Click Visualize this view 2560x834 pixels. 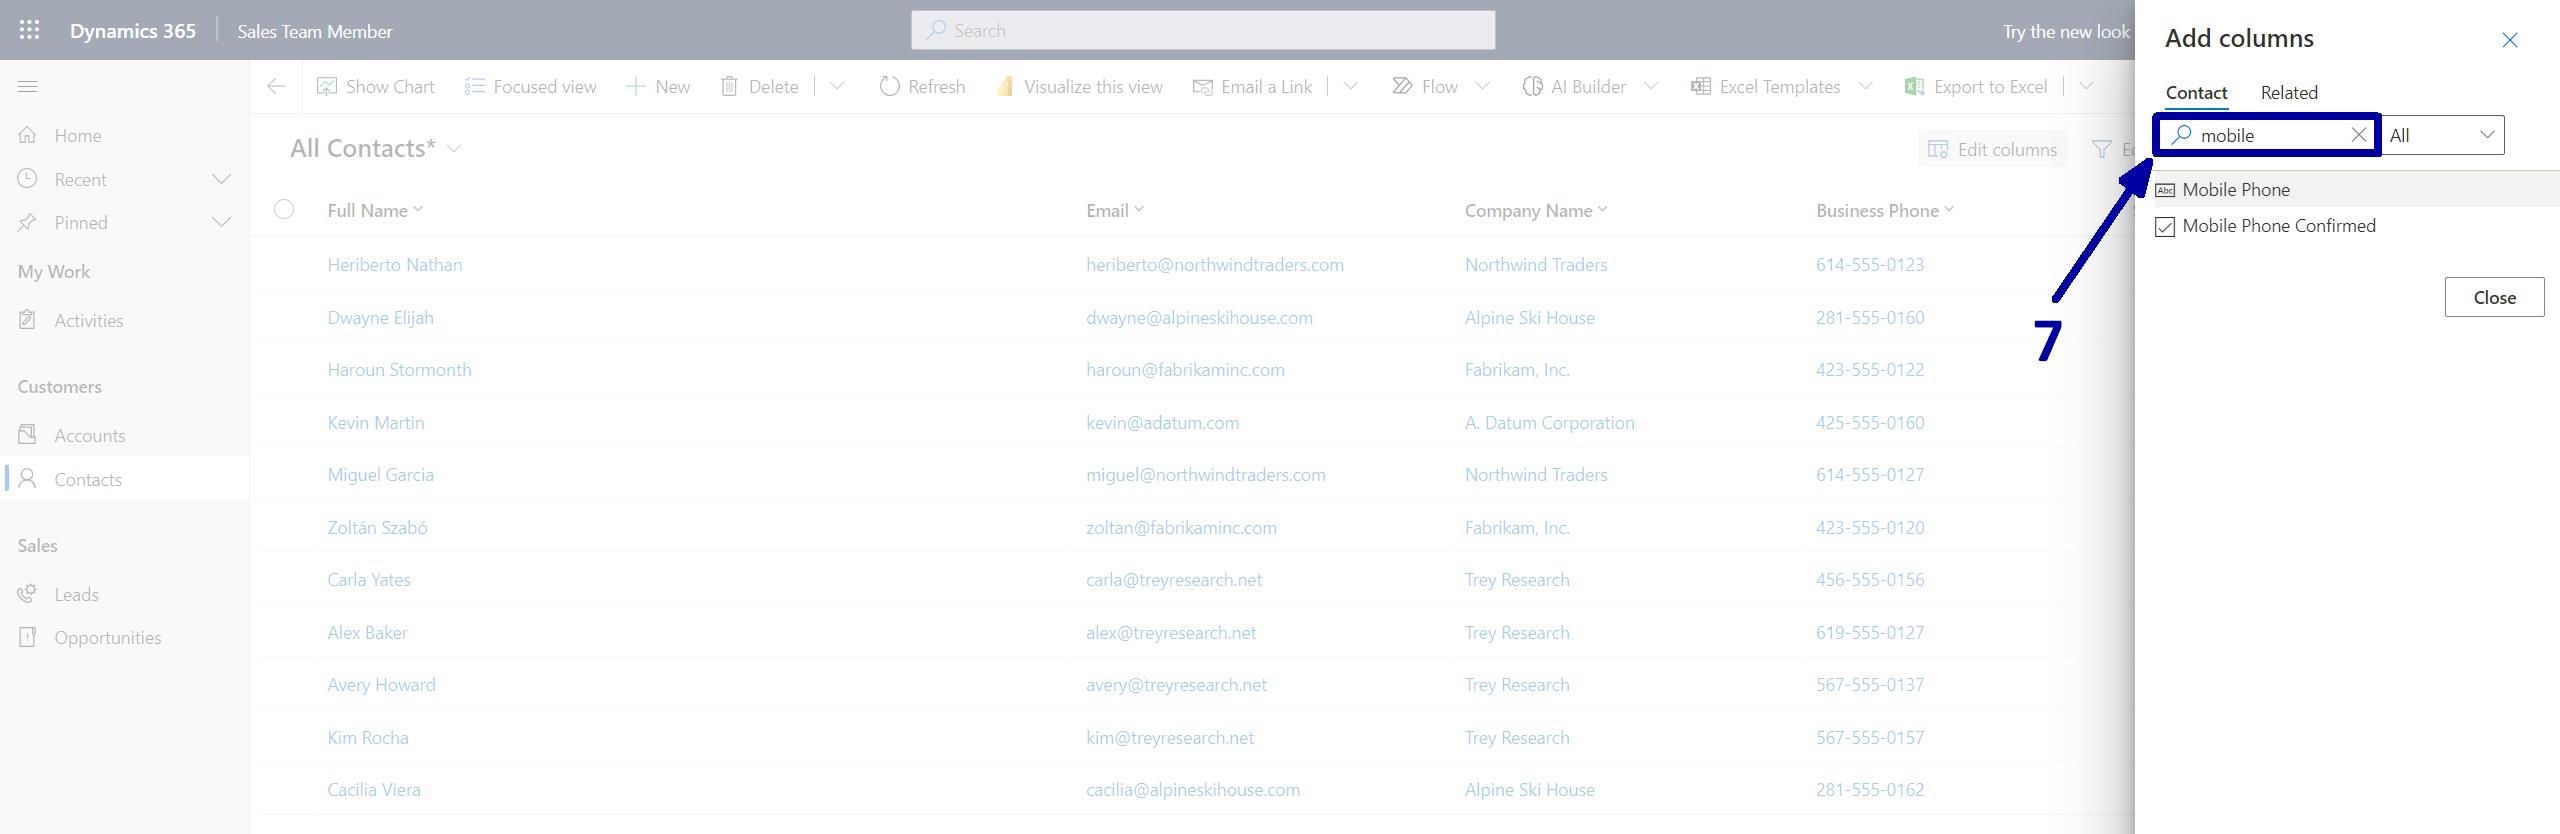(x=1079, y=87)
